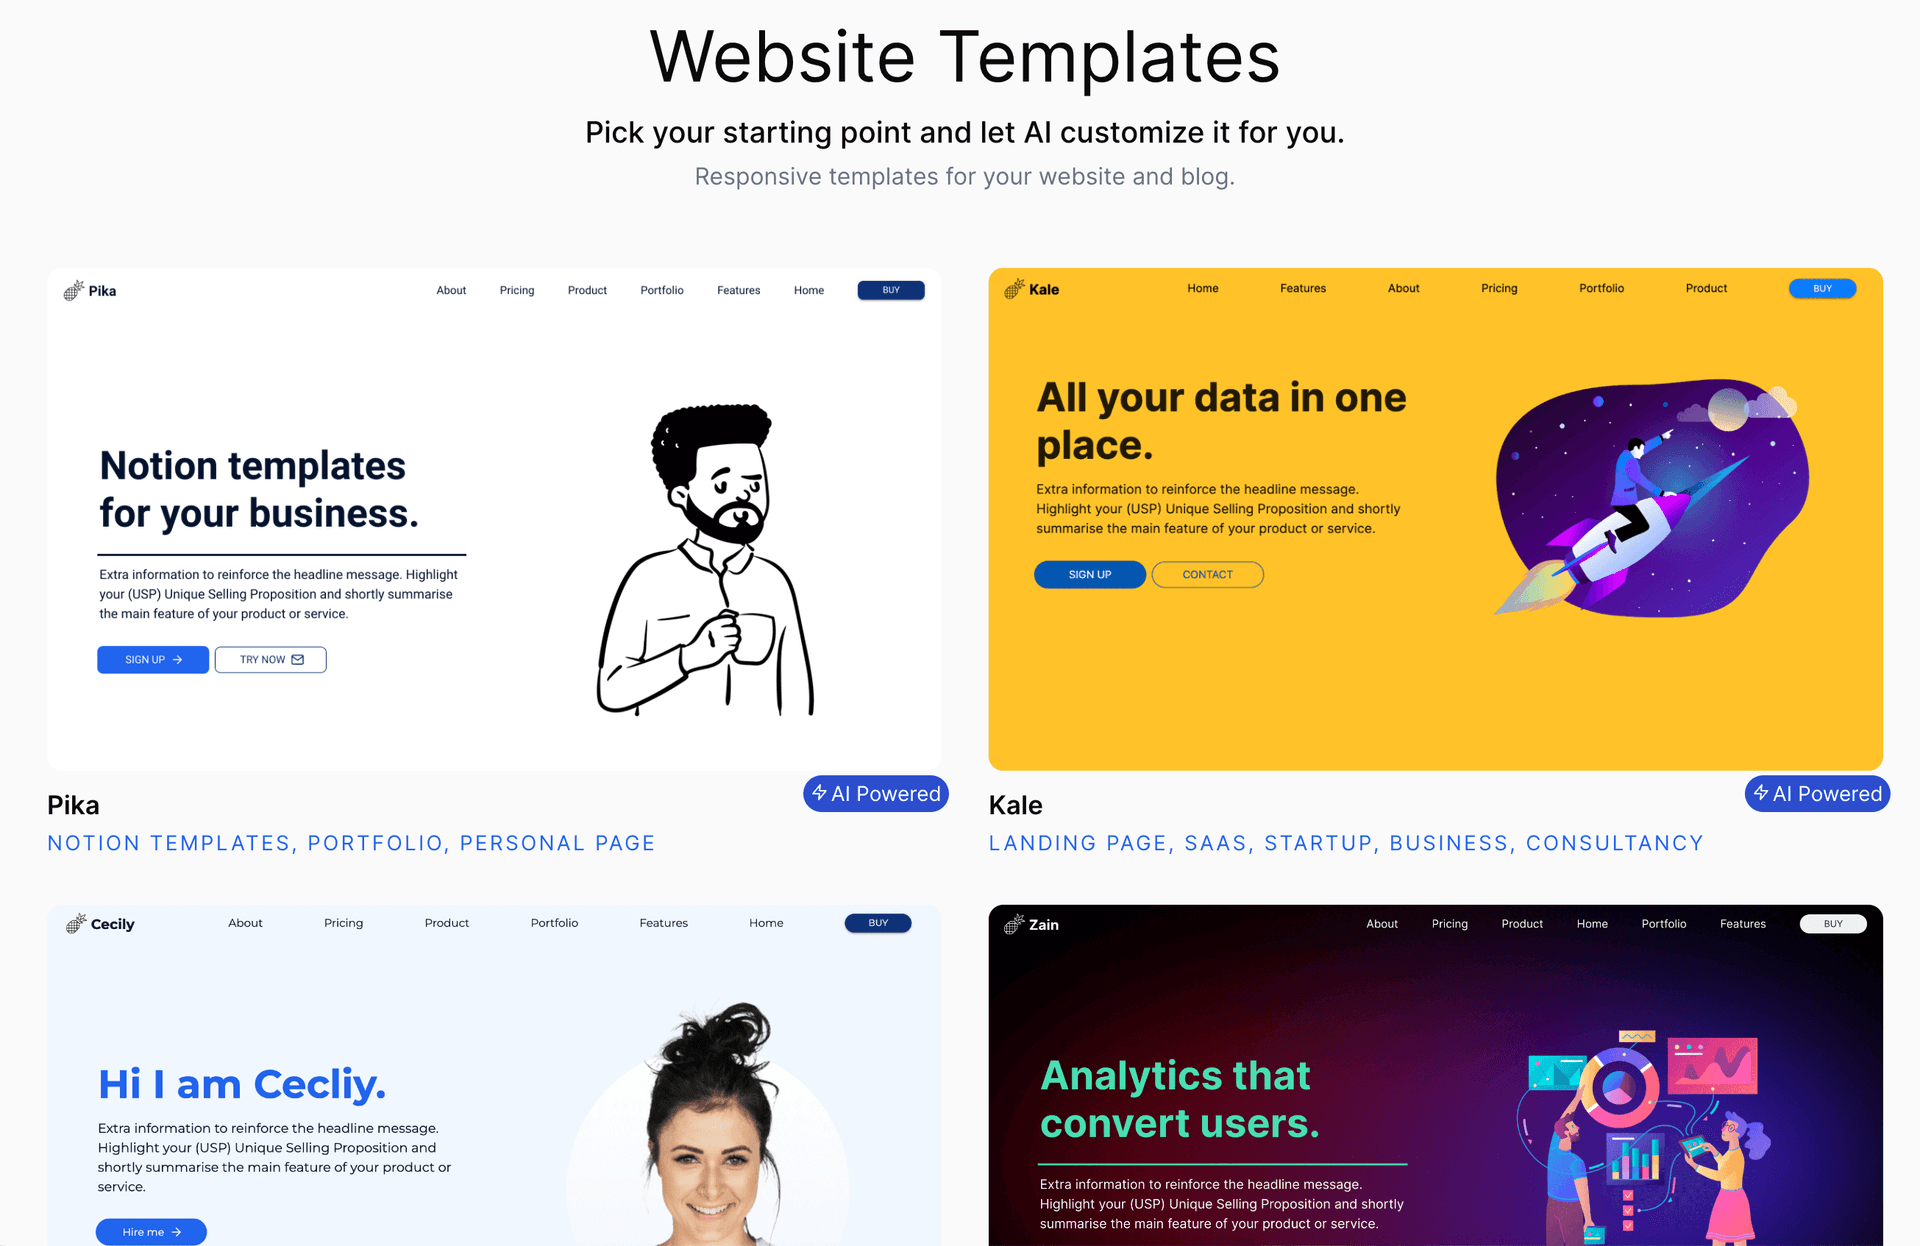Click TRY NOW button in Pika template
Image resolution: width=1920 pixels, height=1246 pixels.
tap(270, 658)
